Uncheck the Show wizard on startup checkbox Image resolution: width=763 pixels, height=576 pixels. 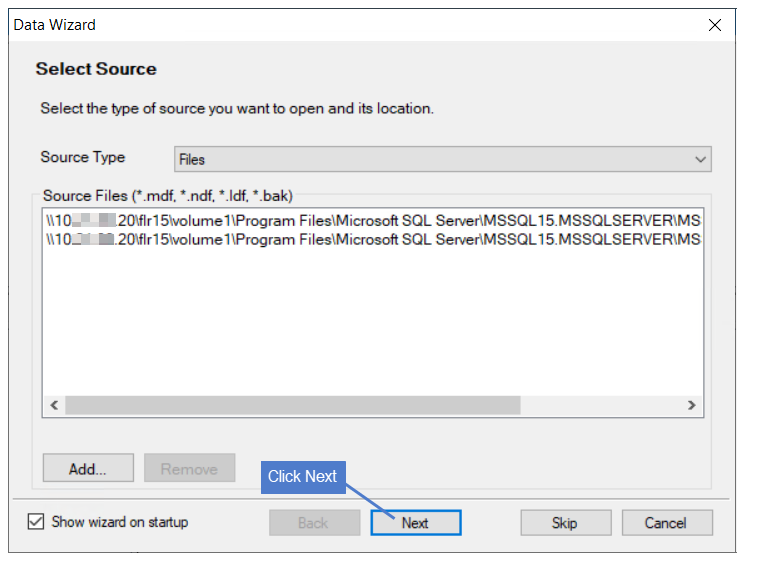click(x=36, y=522)
